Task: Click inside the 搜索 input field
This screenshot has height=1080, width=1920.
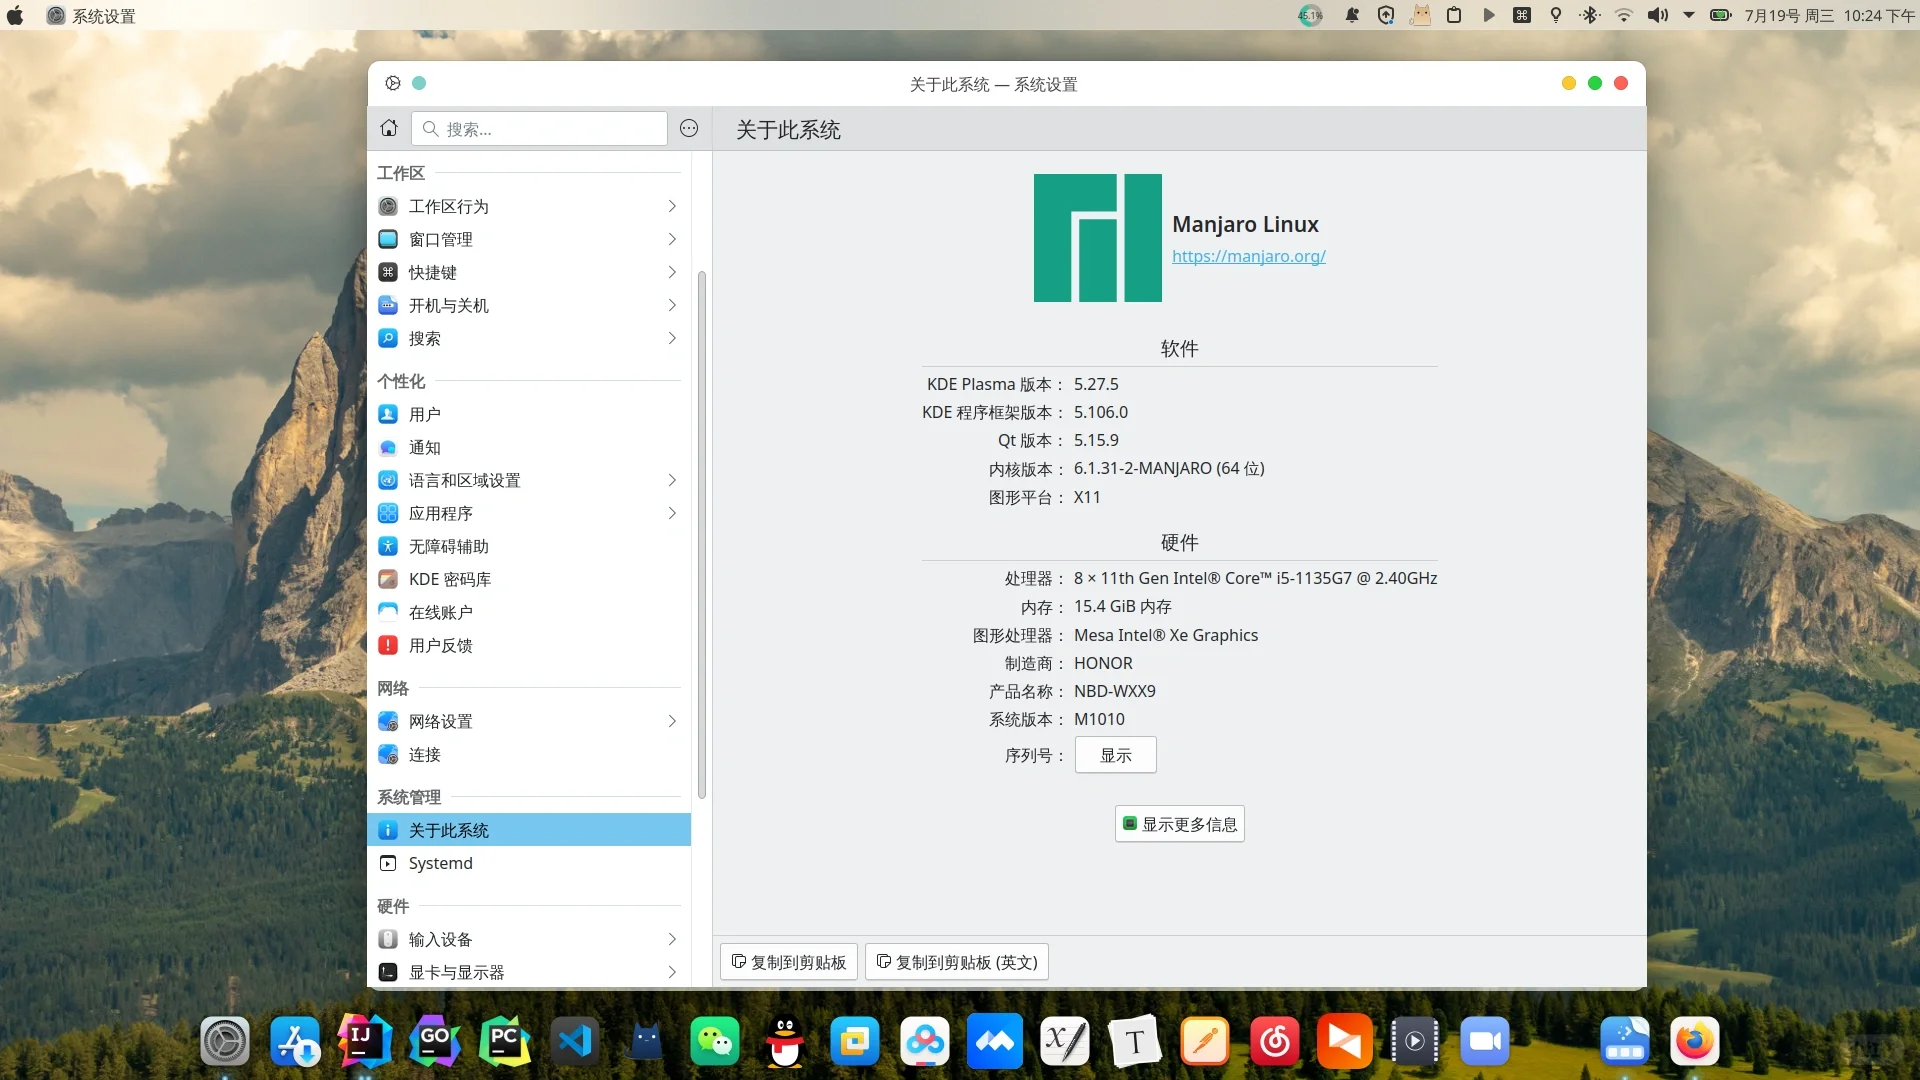Action: click(540, 128)
